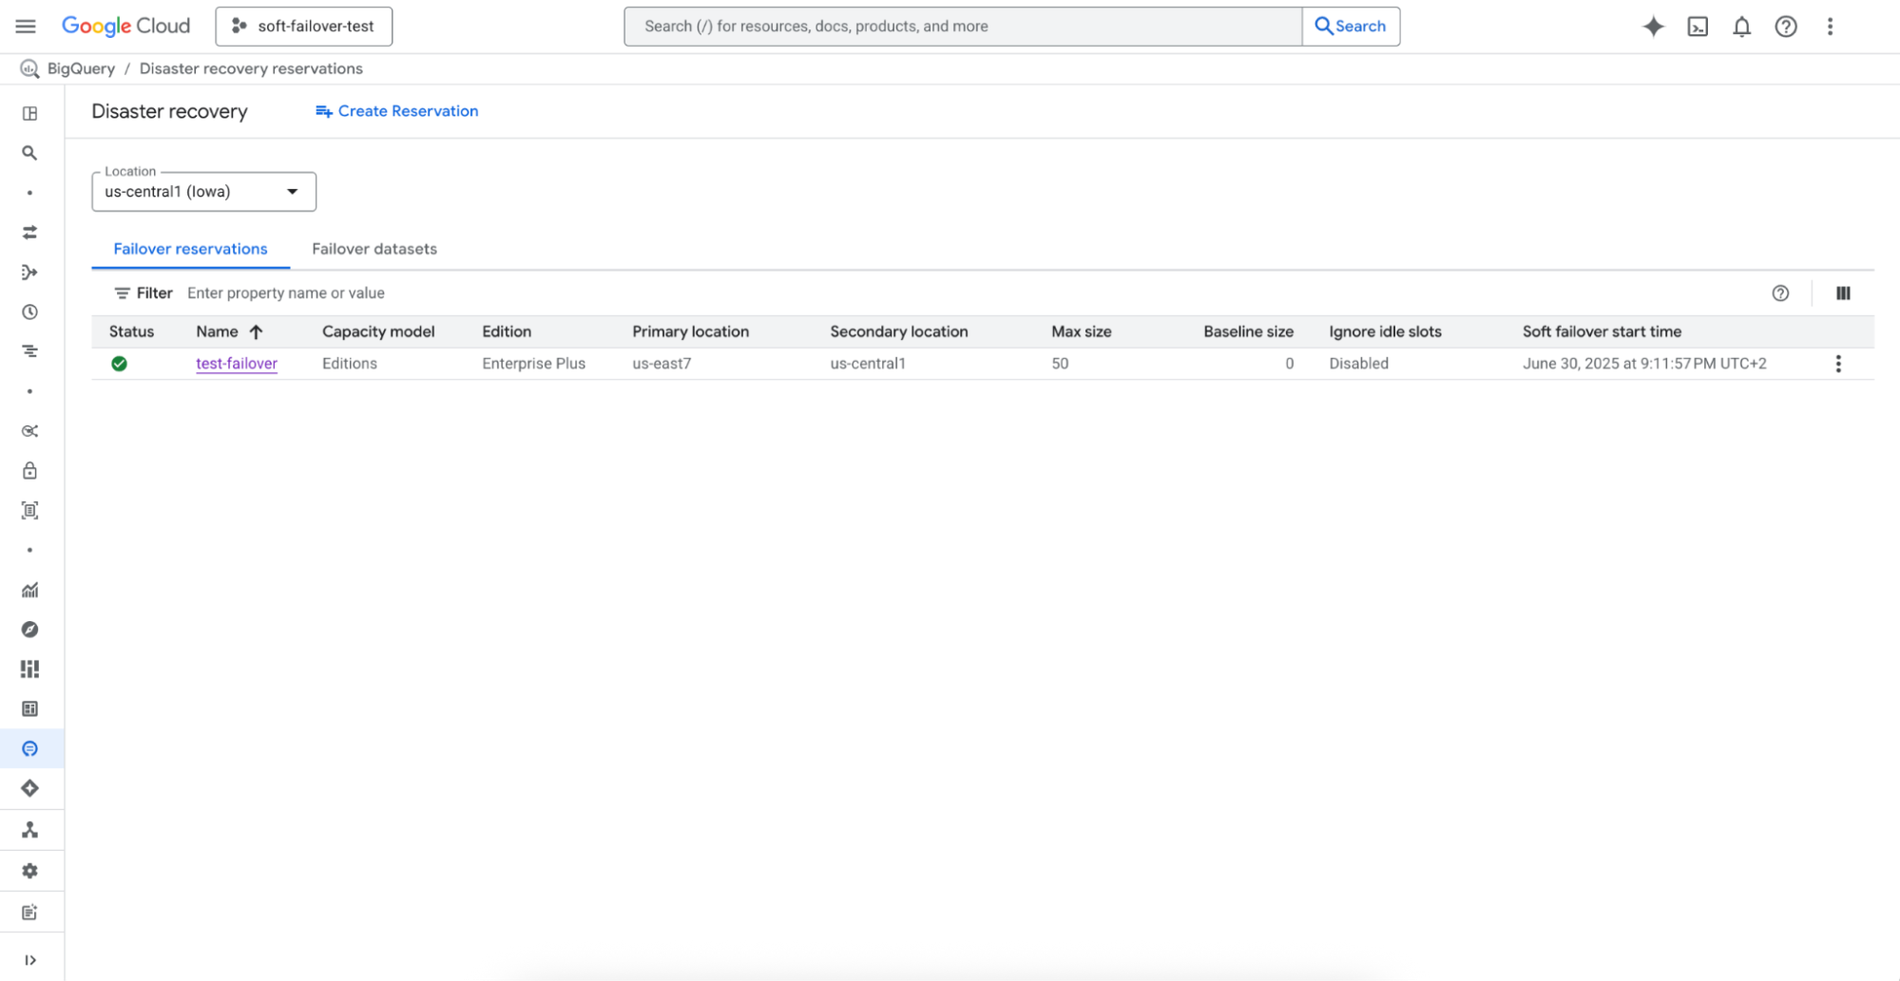
Task: Open the test-failover reservation link
Action: pyautogui.click(x=237, y=364)
